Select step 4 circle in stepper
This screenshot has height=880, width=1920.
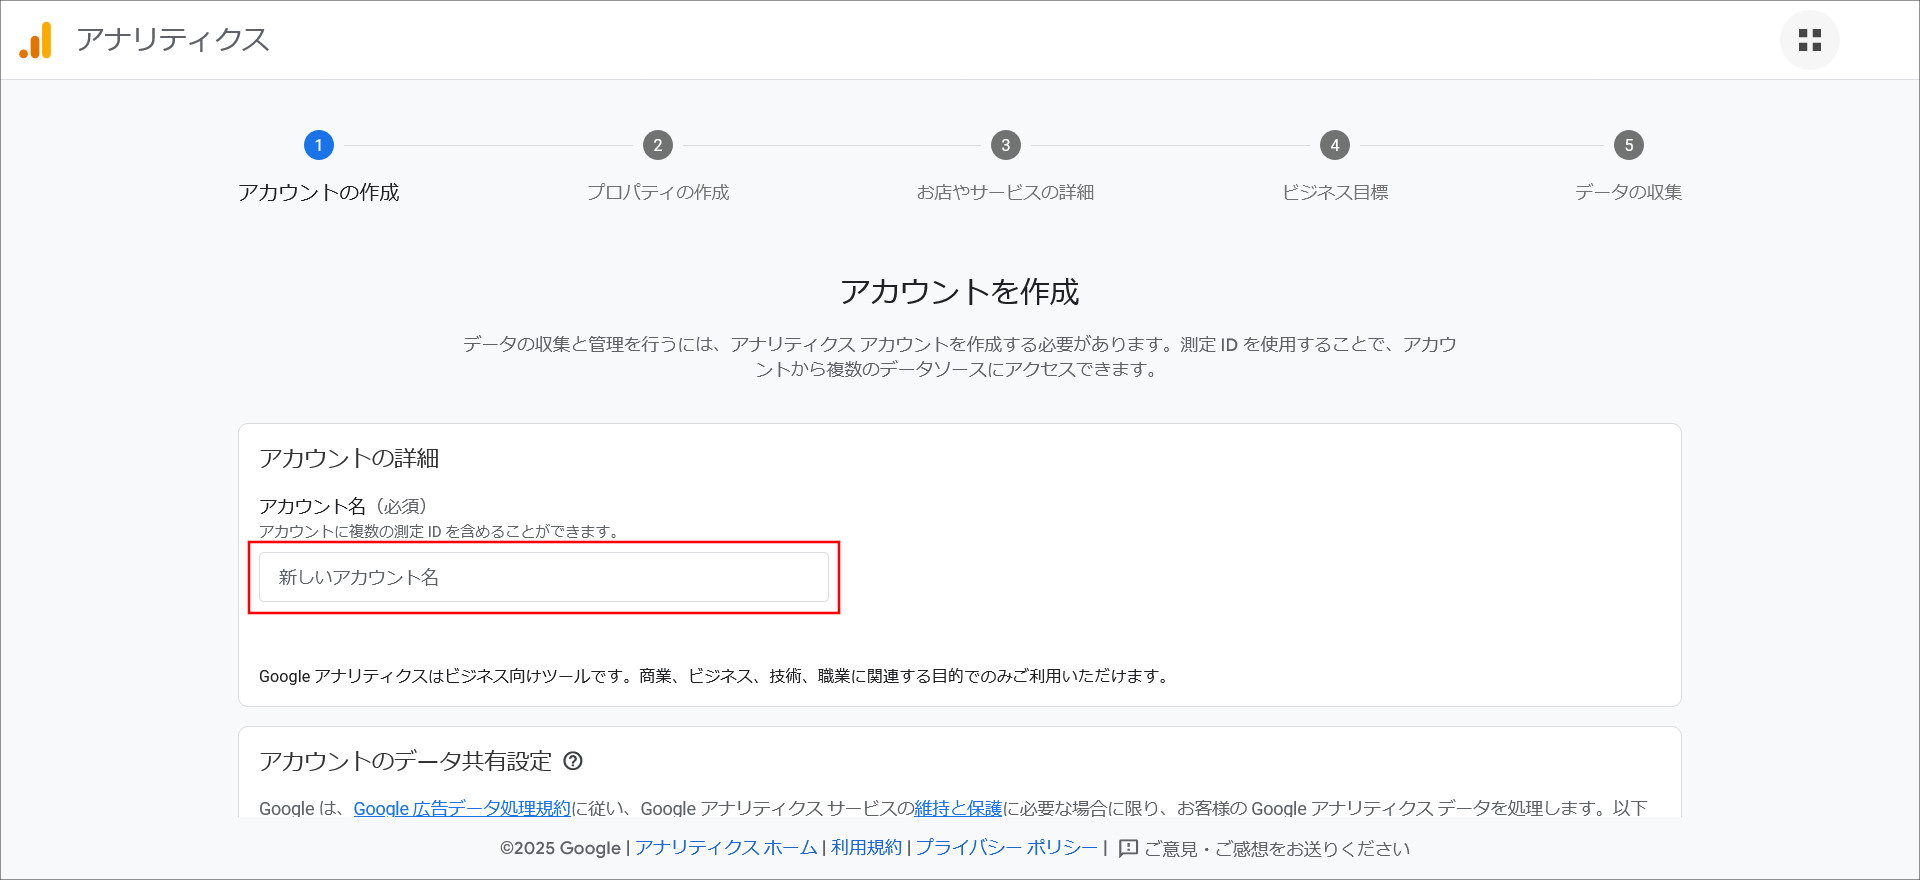click(1334, 145)
